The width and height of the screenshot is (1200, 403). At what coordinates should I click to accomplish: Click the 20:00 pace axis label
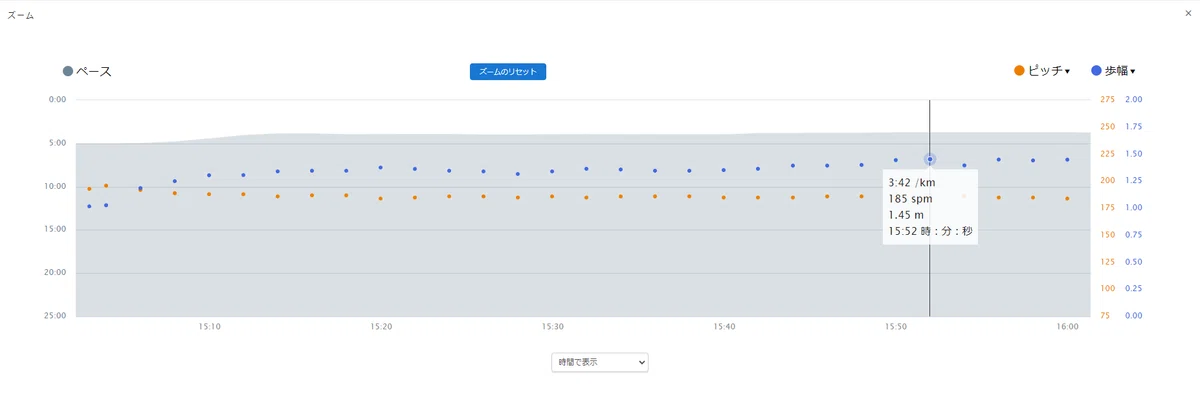tap(55, 272)
